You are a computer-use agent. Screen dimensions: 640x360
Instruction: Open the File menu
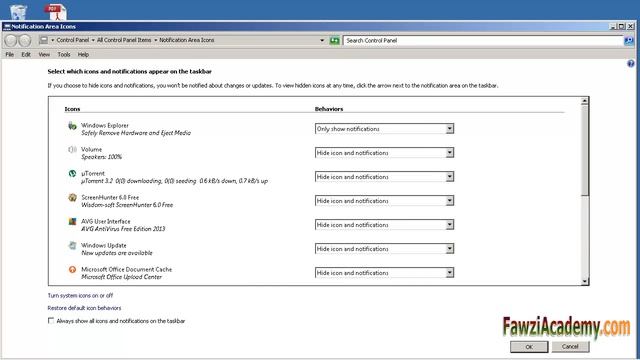(10, 54)
